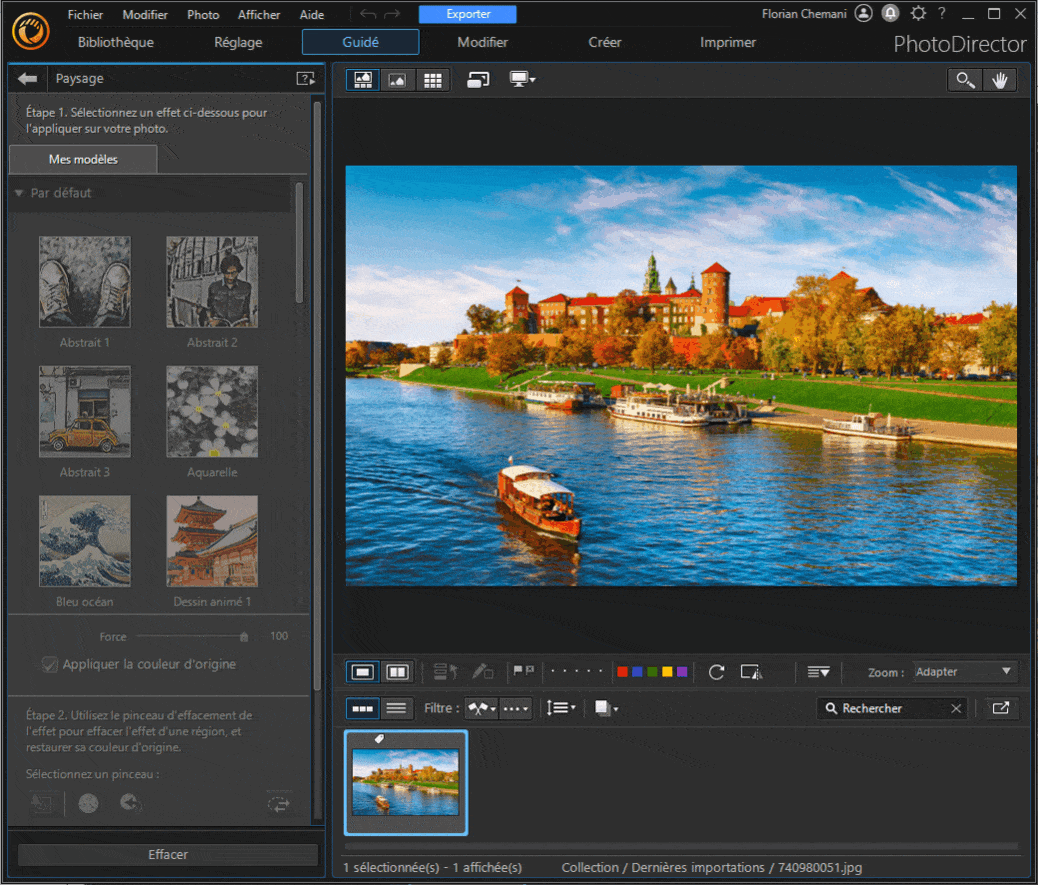Image resolution: width=1038 pixels, height=885 pixels.
Task: Click the back arrow in the Paysage panel
Action: [27, 78]
